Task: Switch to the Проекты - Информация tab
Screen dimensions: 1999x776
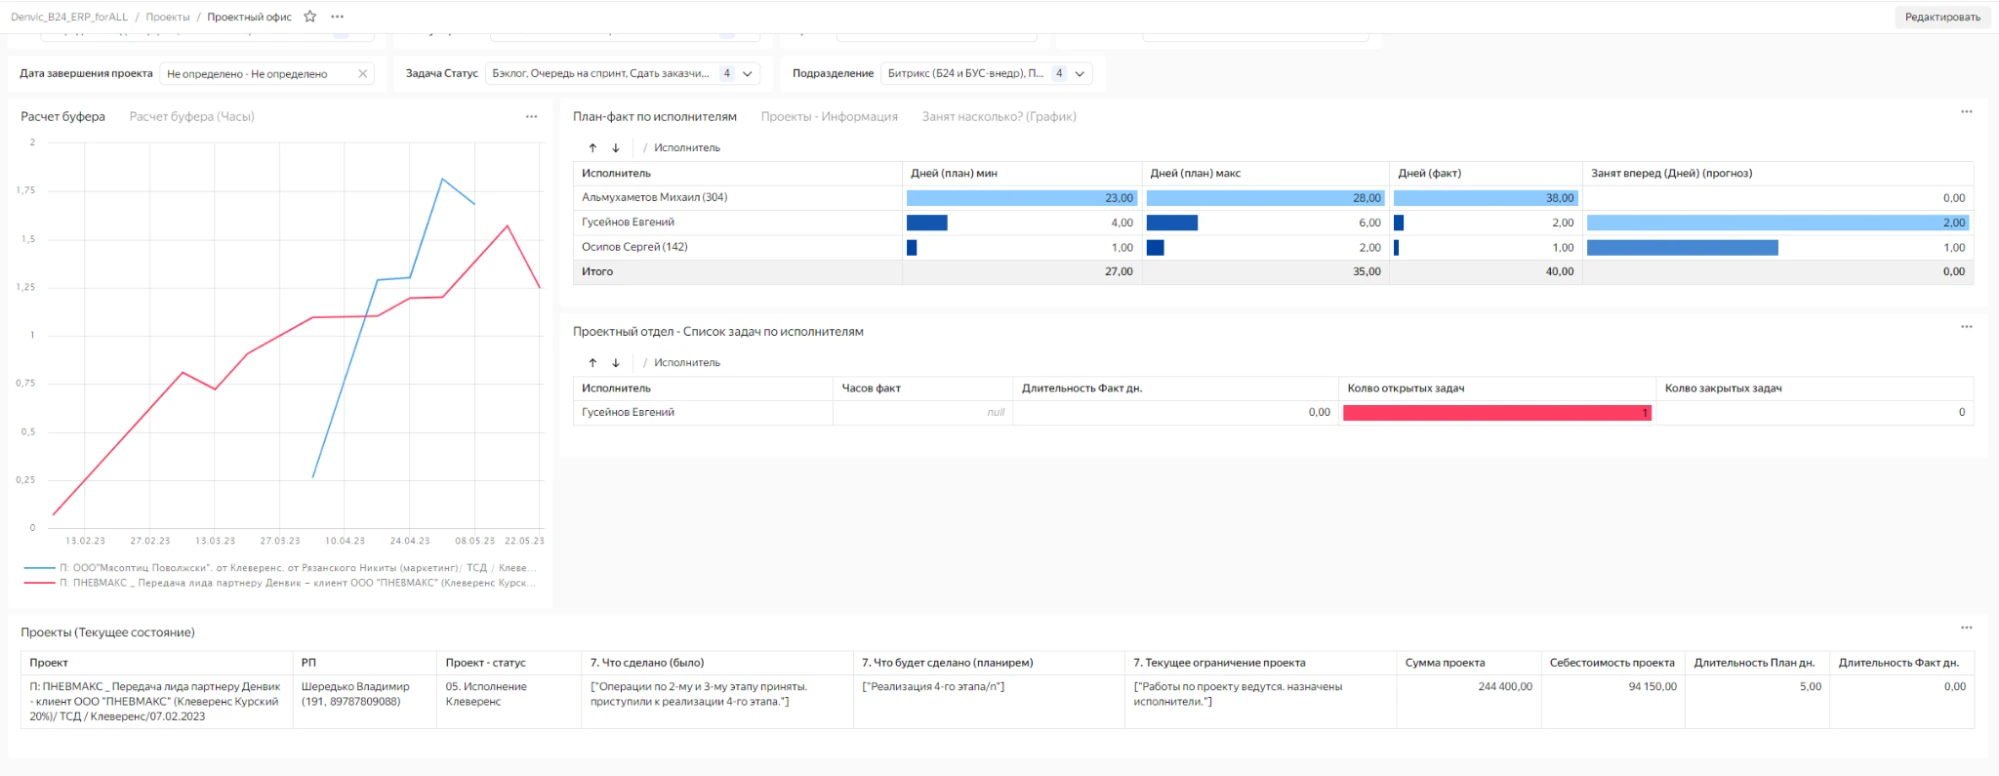Action: (829, 117)
